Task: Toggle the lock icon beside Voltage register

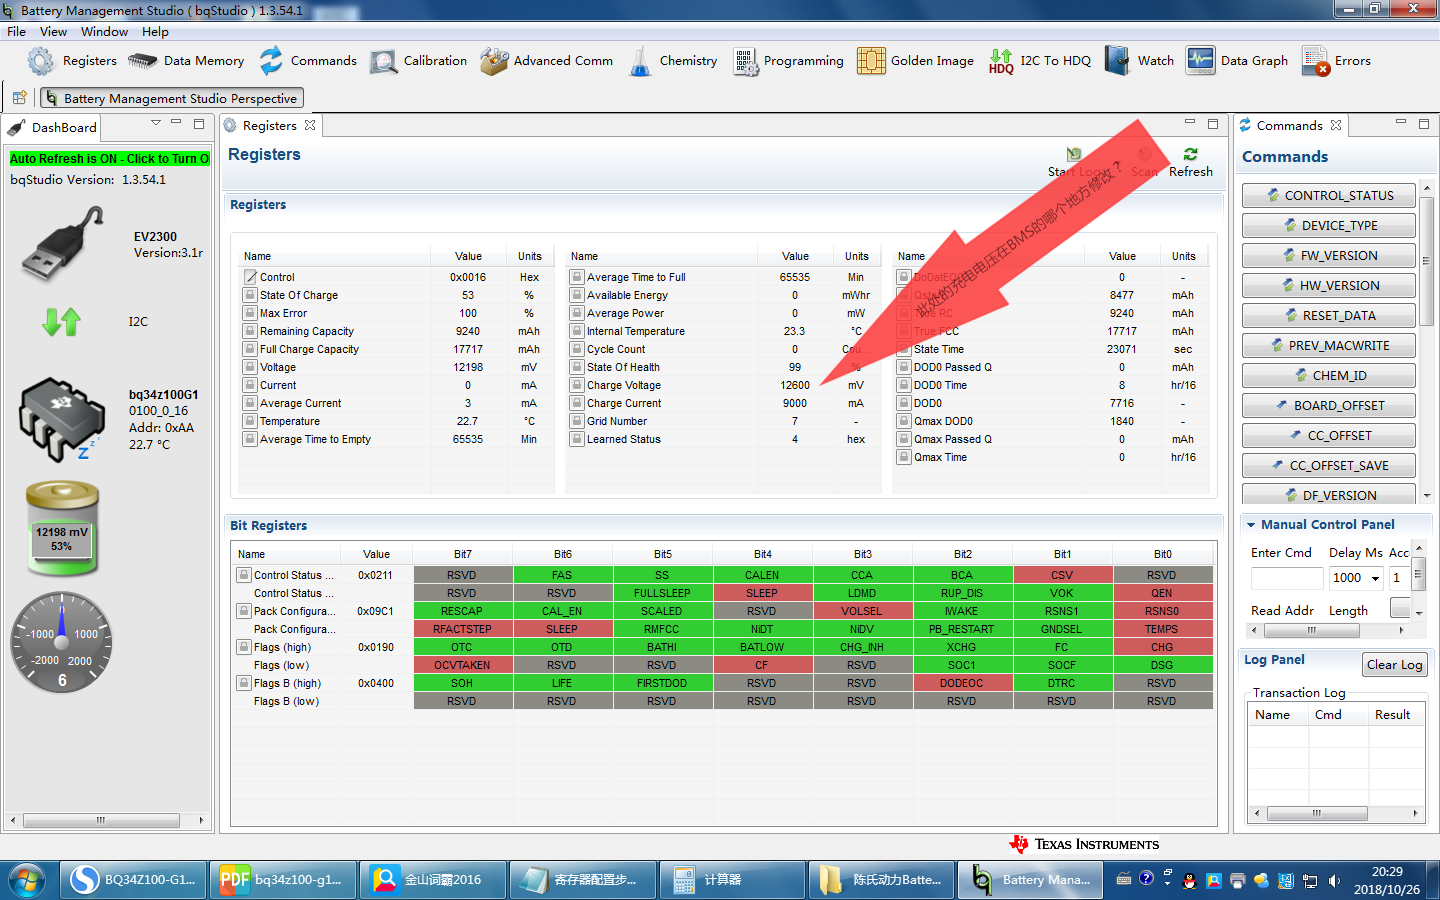Action: coord(250,367)
